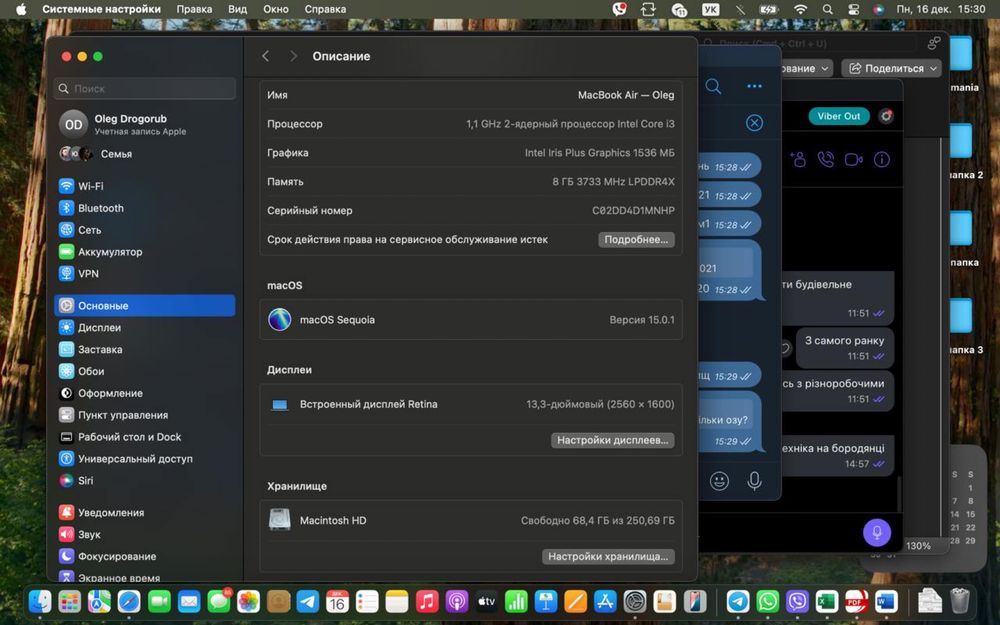Click the Поиск field in System Settings
1000x625 pixels.
145,89
